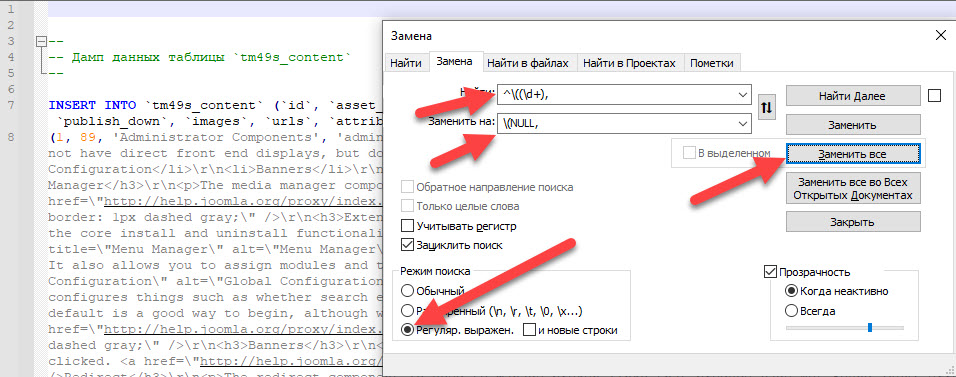
Task: Adjust the transparency slider handle
Action: coord(870,328)
